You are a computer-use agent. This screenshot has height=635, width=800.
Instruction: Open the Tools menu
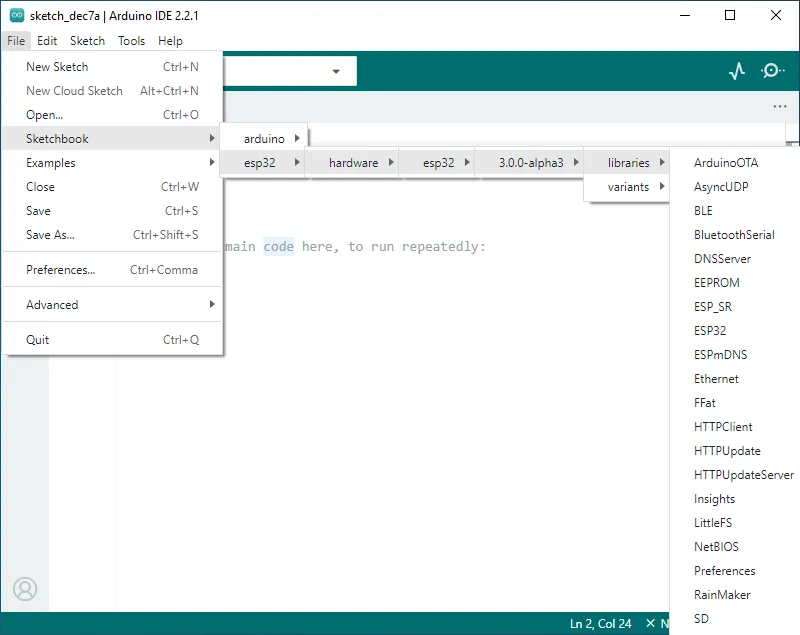[131, 41]
